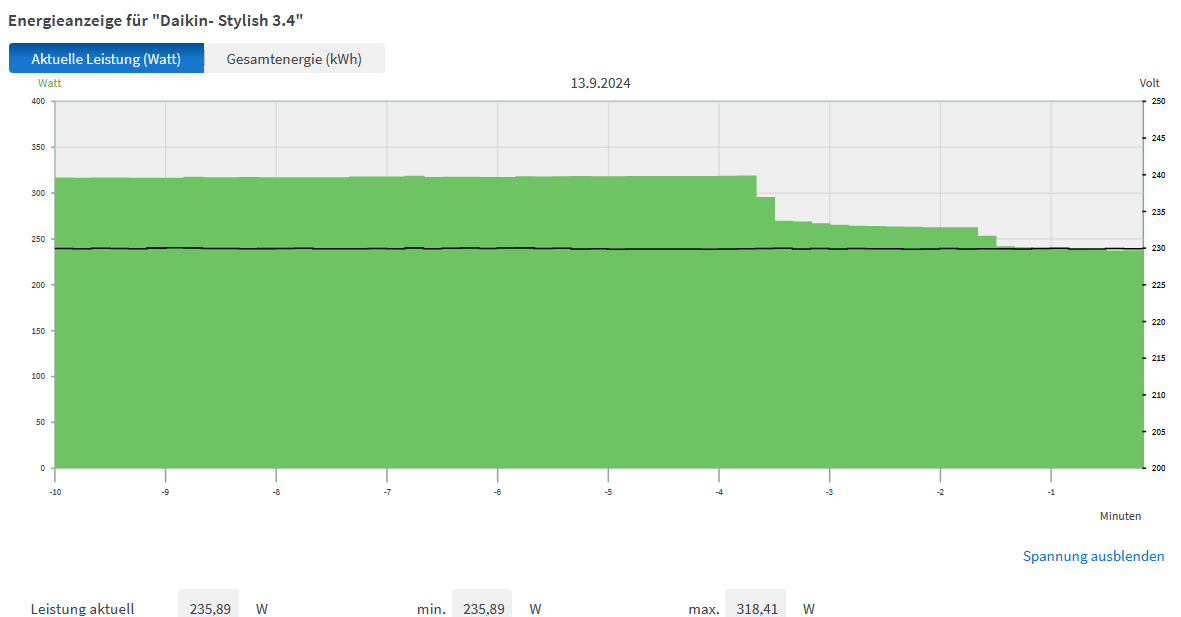Click the Volt axis label
This screenshot has height=617, width=1181.
pos(1149,83)
